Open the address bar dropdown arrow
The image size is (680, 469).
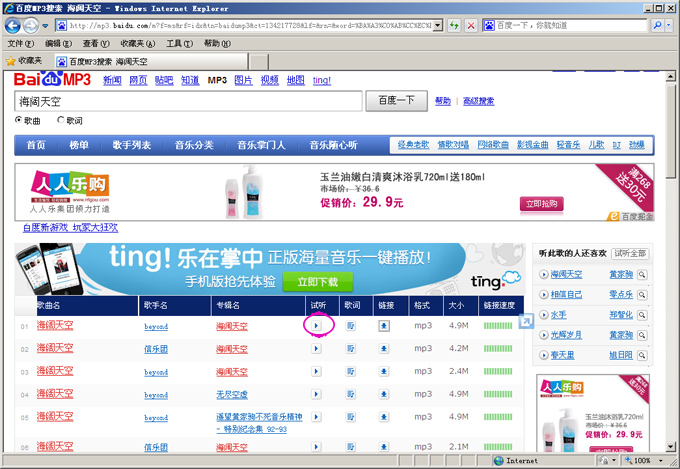[438, 26]
